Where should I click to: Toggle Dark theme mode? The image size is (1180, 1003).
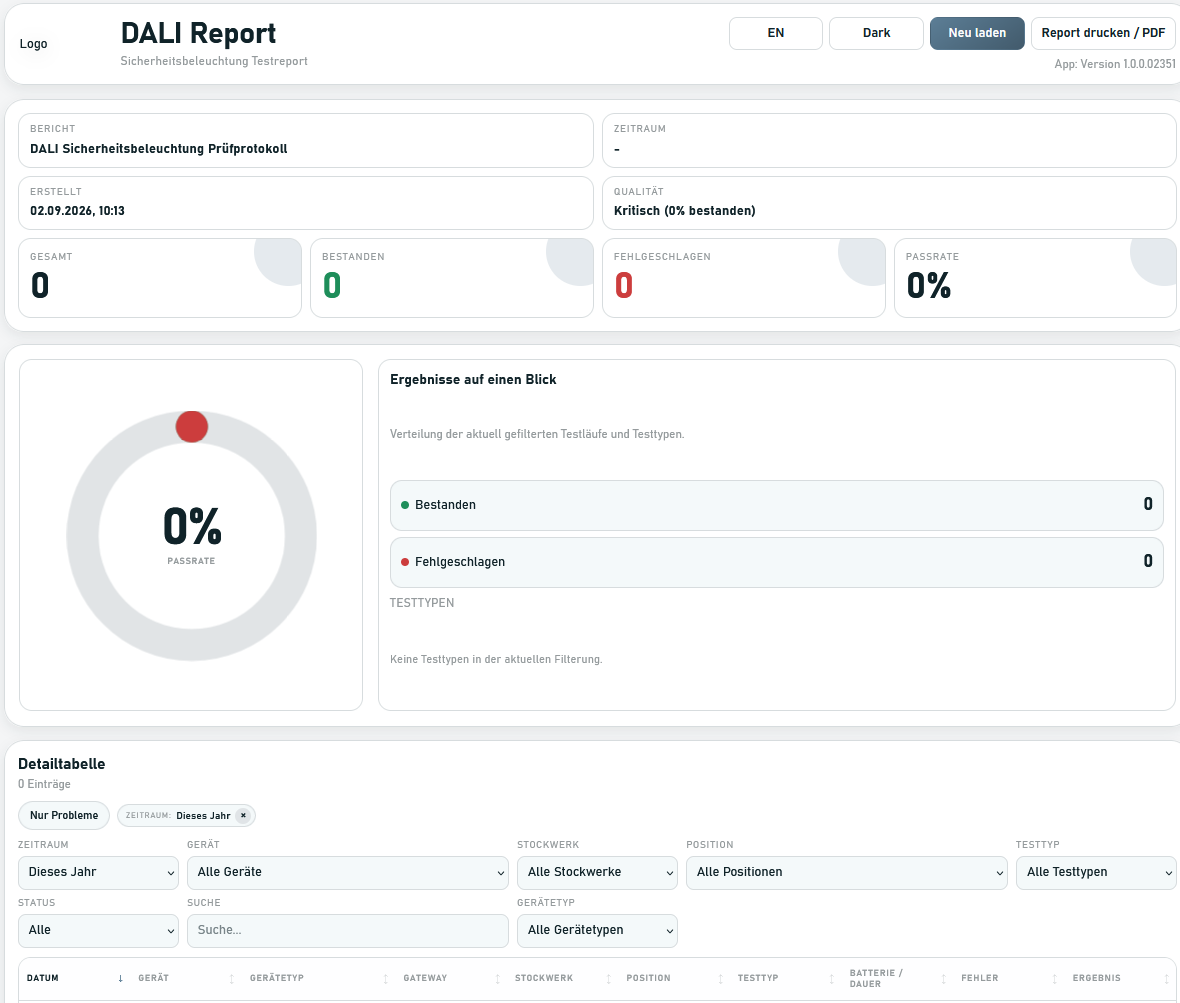tap(876, 33)
